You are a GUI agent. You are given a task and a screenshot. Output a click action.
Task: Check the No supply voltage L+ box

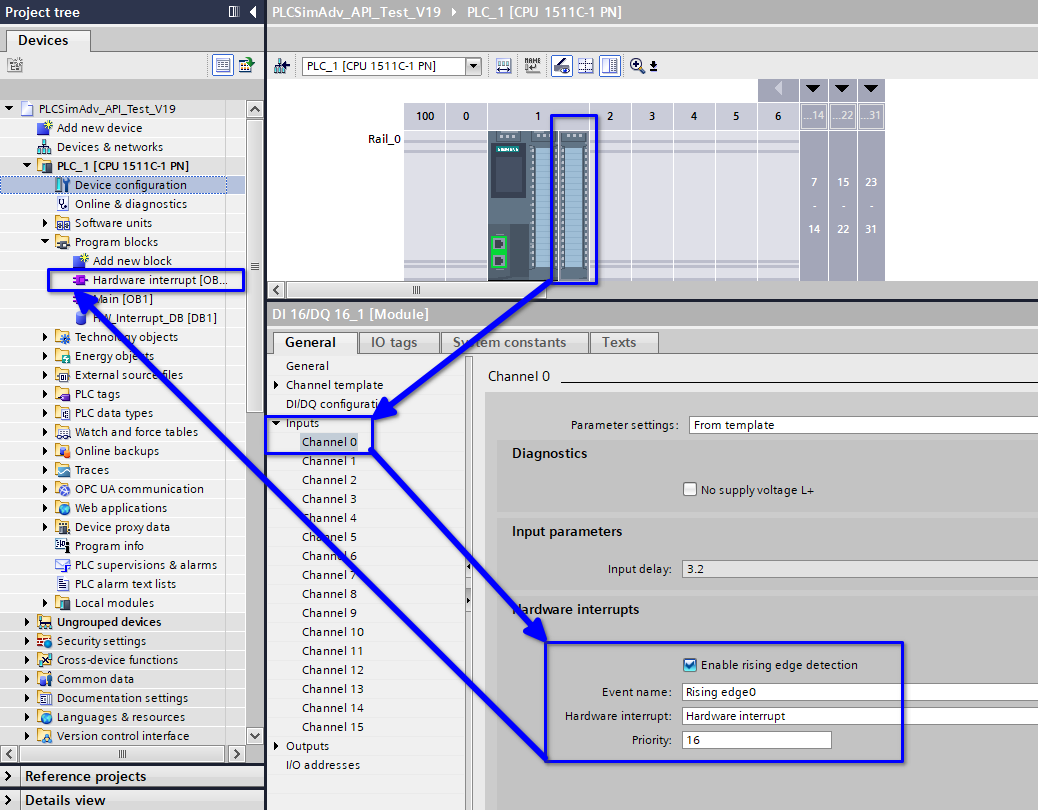[x=690, y=490]
